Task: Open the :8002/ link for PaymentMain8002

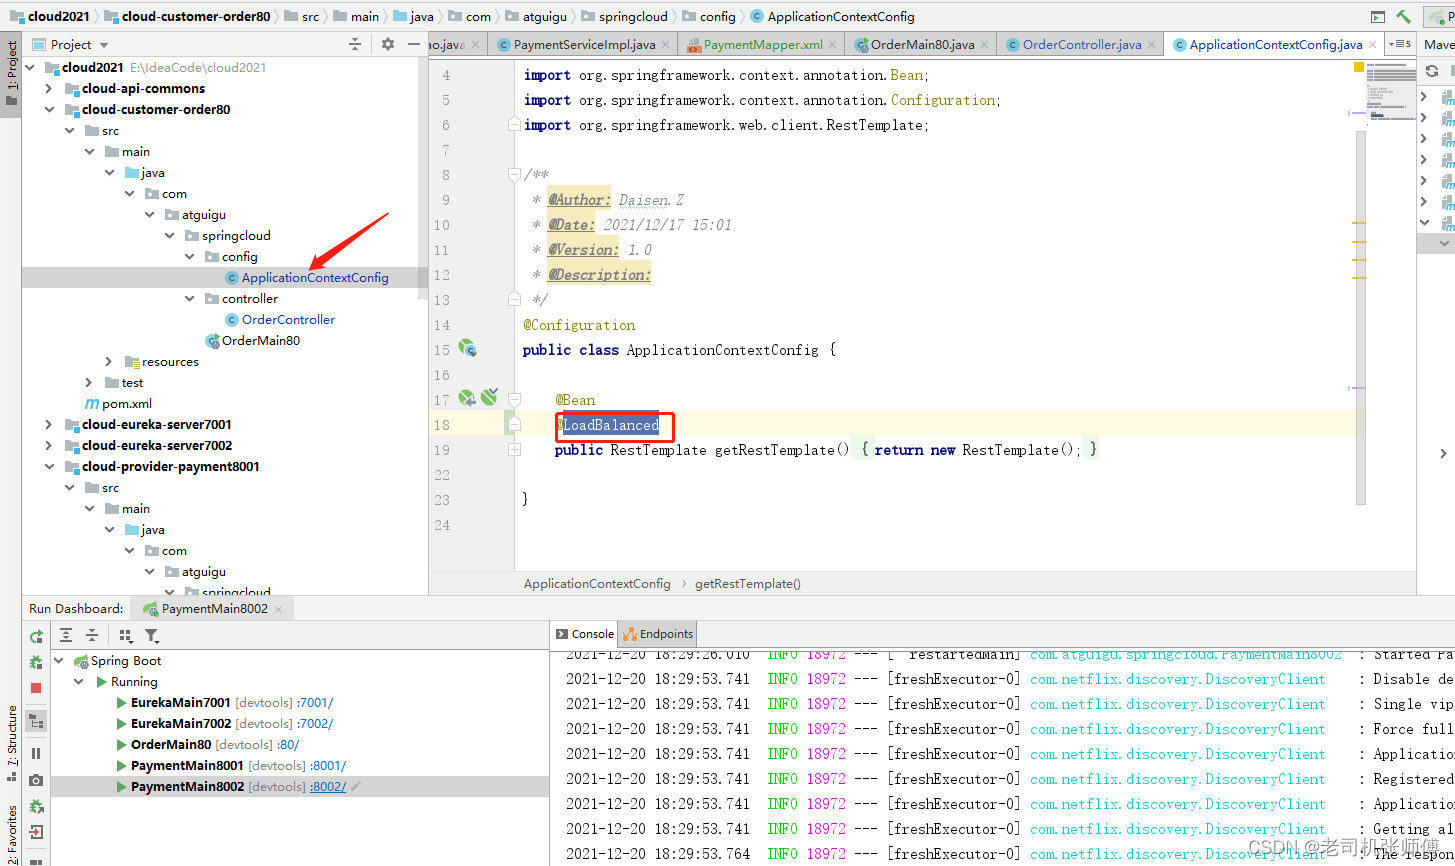Action: coord(328,787)
